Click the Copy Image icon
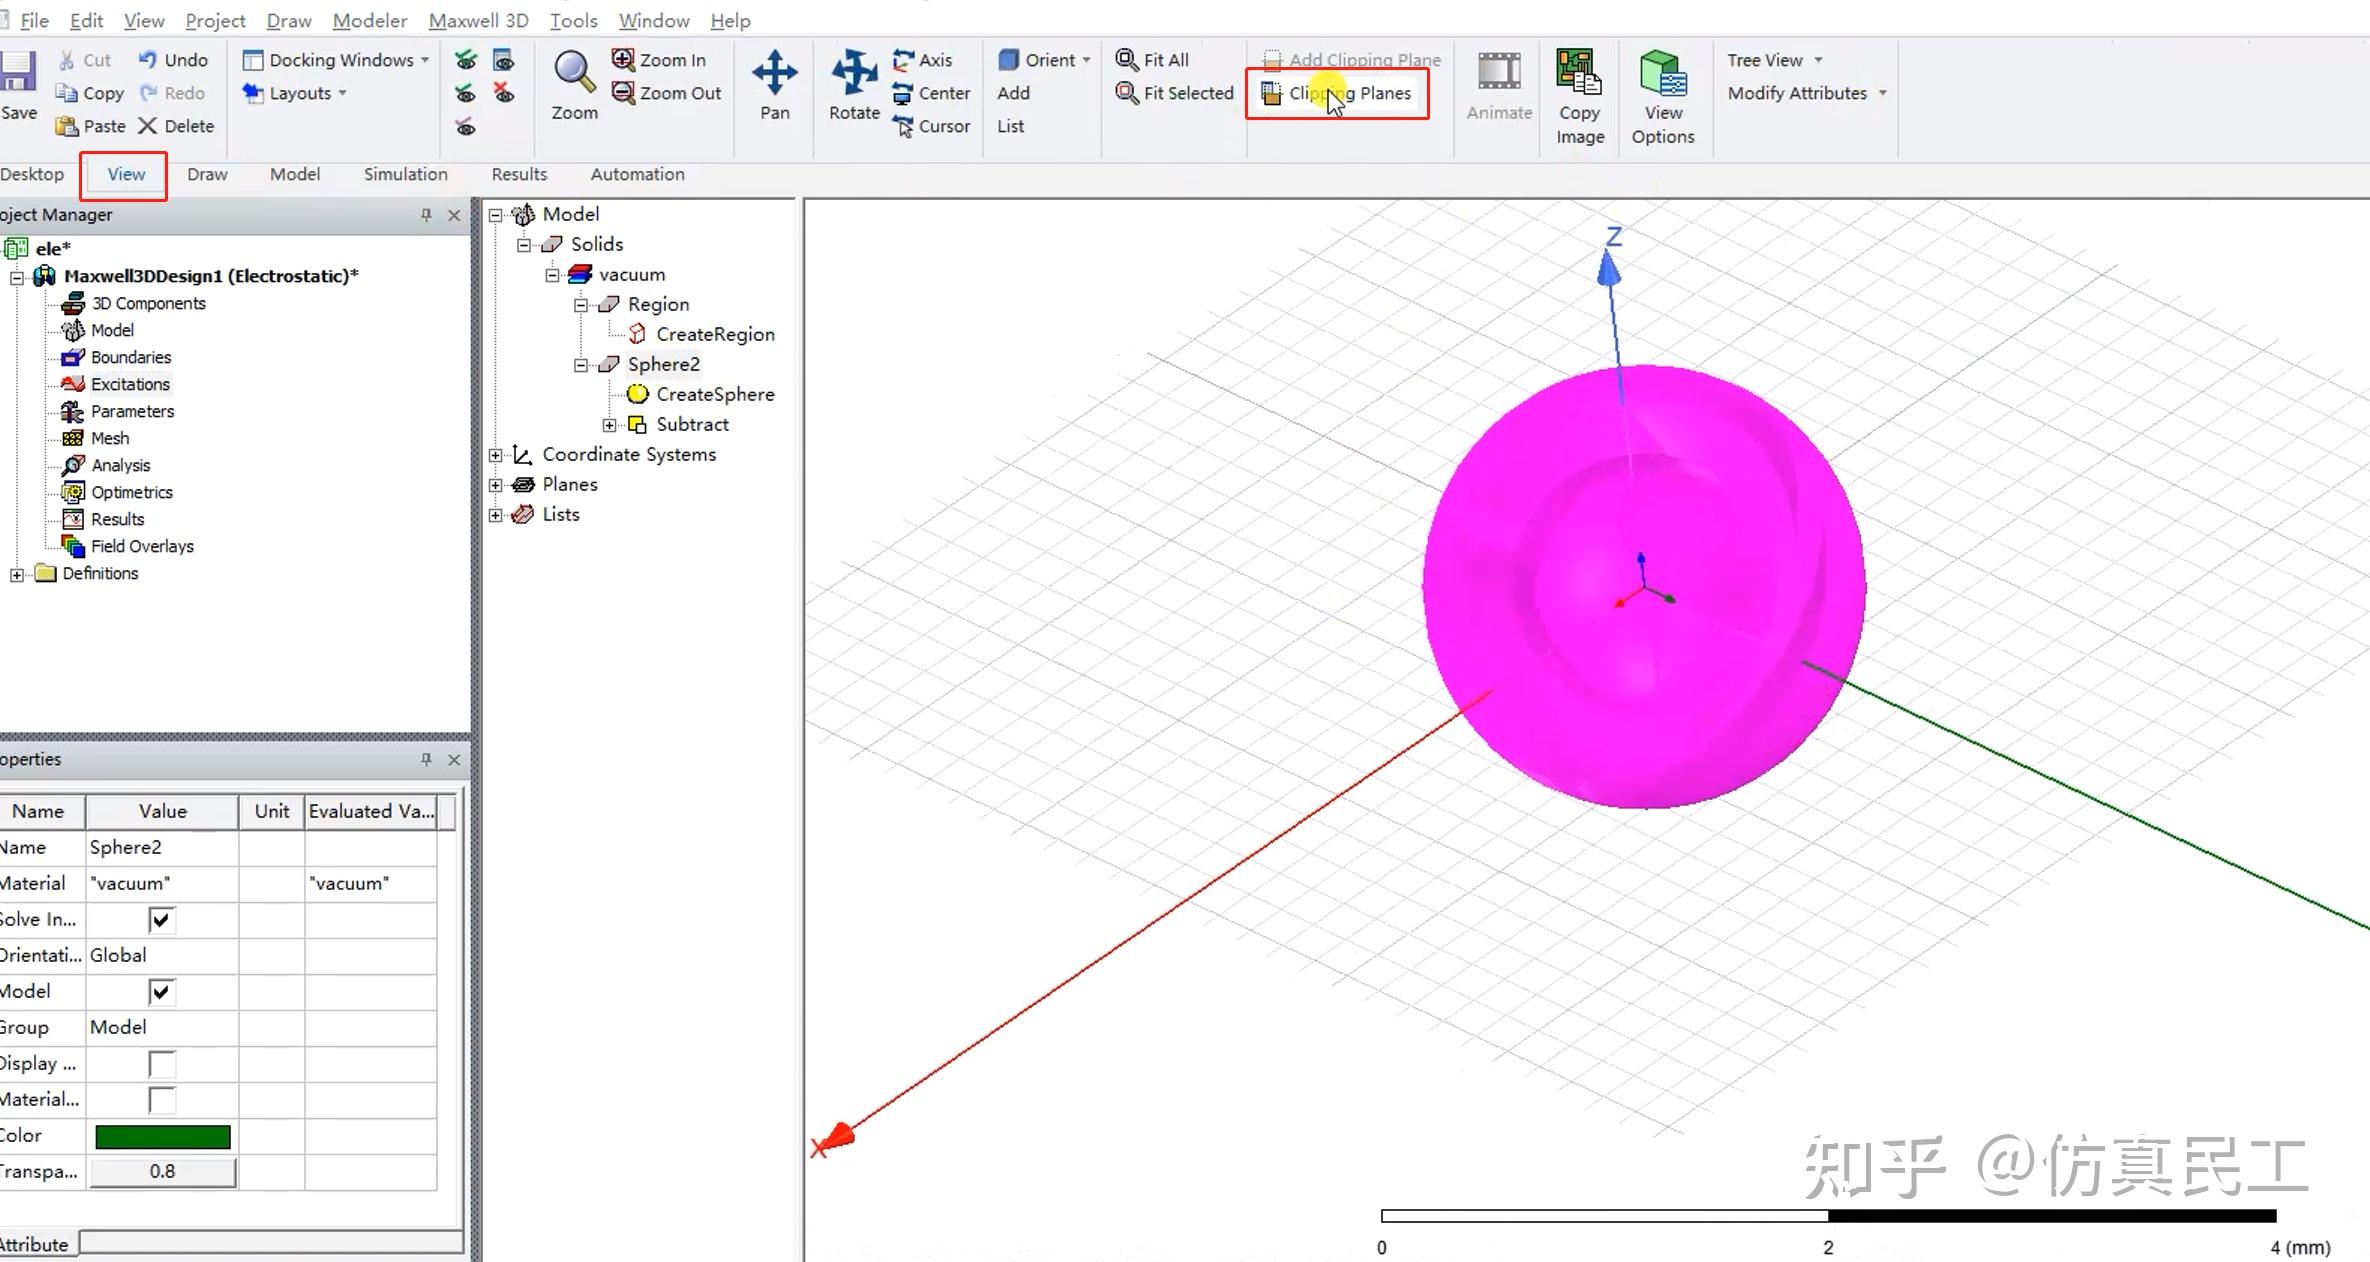The height and width of the screenshot is (1262, 2370). click(1579, 72)
